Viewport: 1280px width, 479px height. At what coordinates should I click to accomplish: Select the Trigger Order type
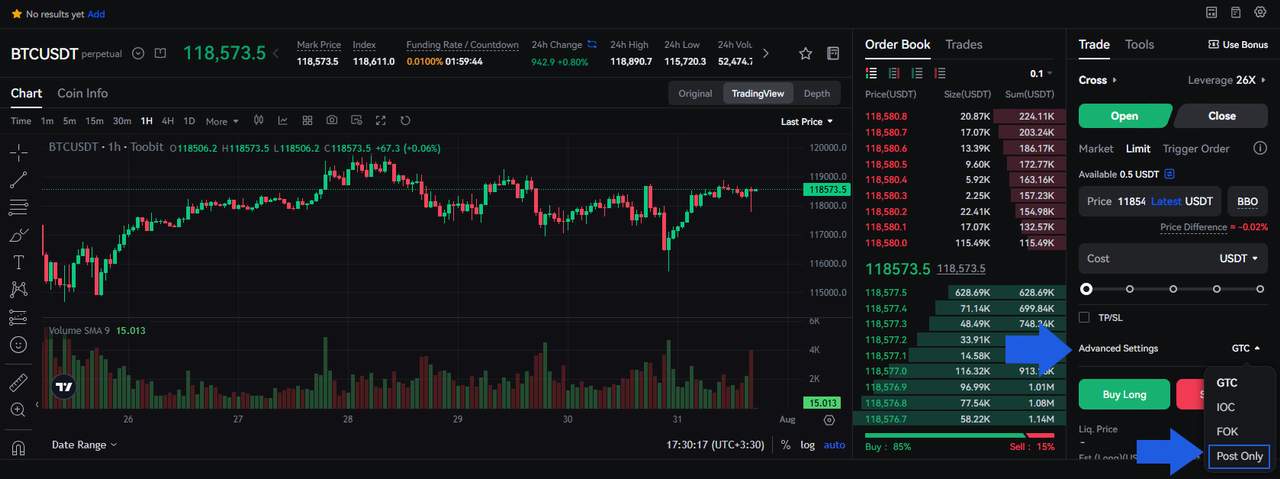coord(1196,148)
